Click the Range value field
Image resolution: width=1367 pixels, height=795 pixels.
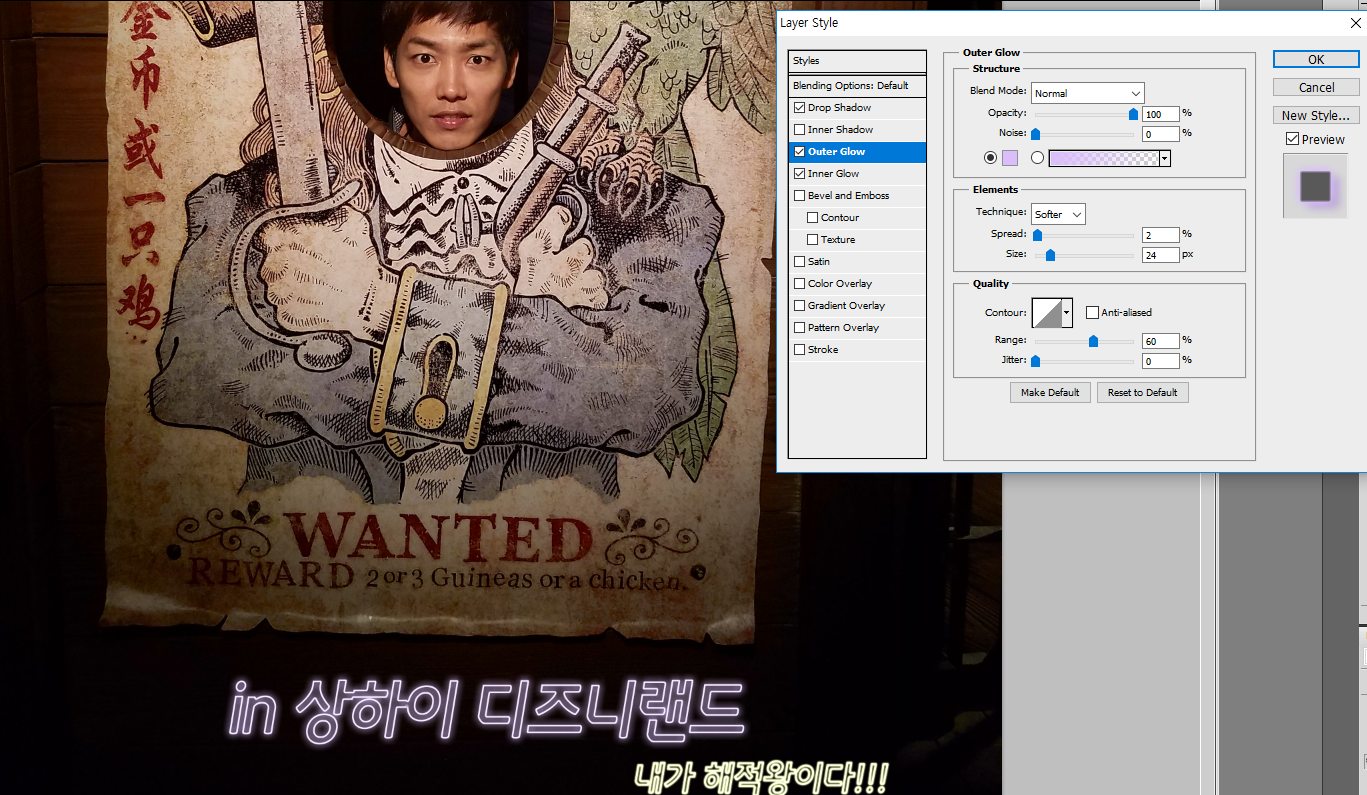click(1160, 341)
